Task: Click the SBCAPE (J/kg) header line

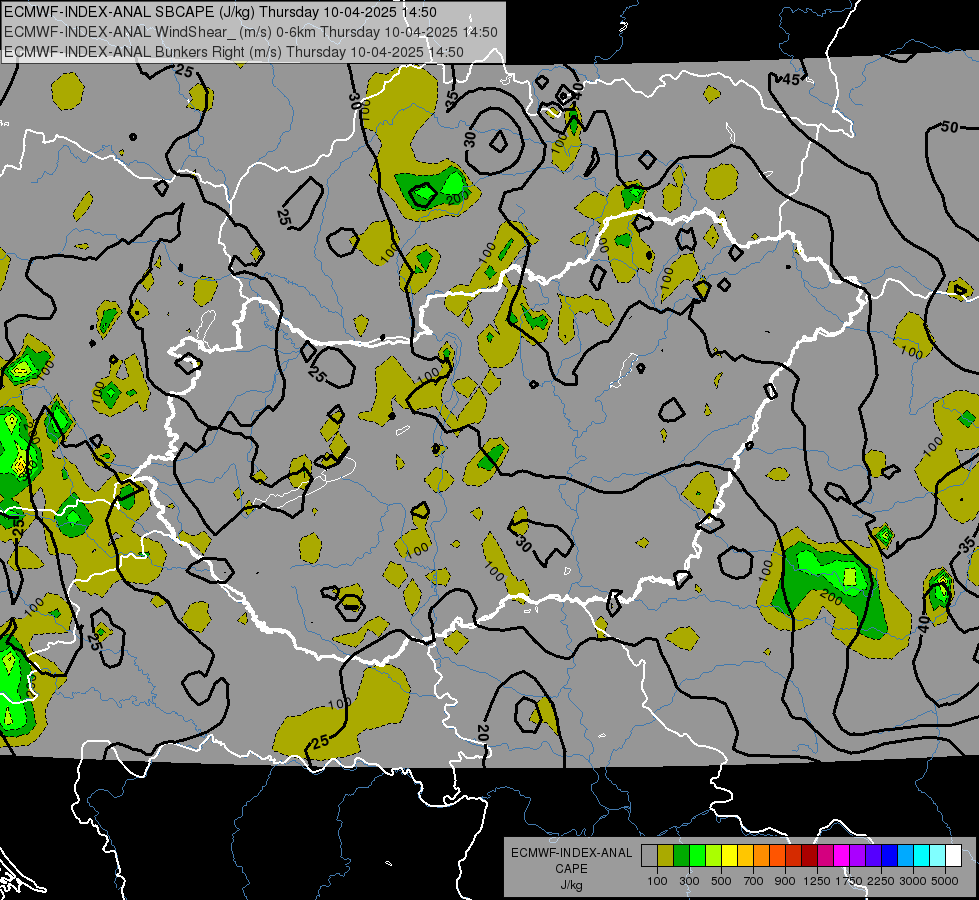Action: click(x=220, y=12)
